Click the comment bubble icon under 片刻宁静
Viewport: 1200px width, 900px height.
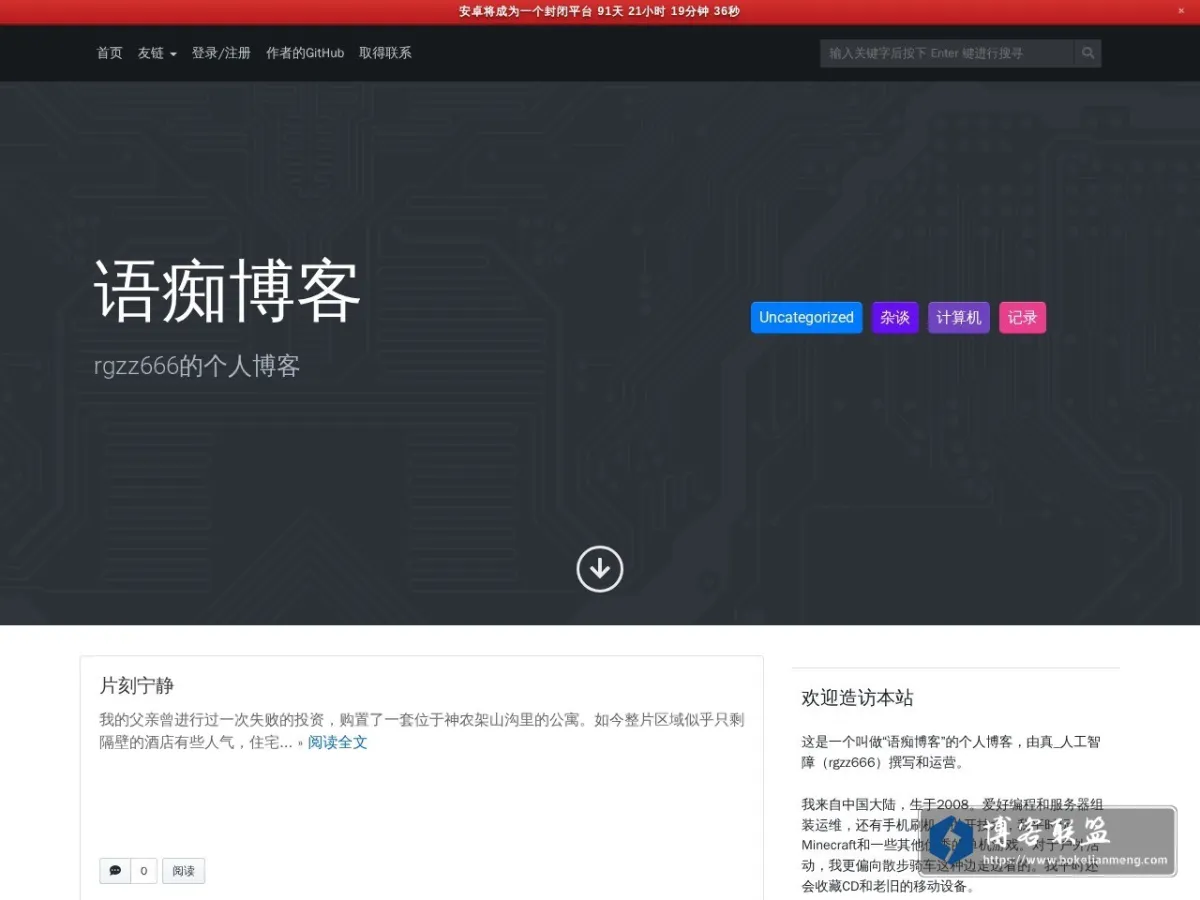click(115, 871)
